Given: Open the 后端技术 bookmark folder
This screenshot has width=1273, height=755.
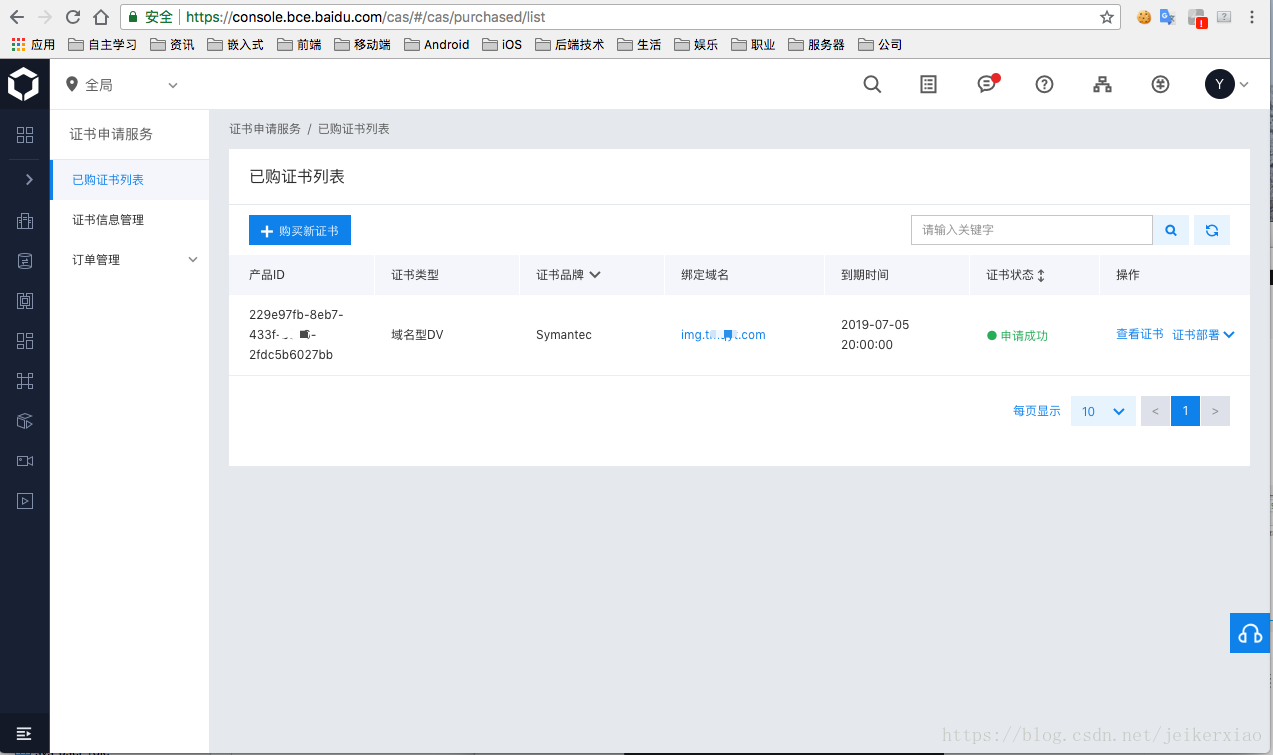Looking at the screenshot, I should pos(570,45).
